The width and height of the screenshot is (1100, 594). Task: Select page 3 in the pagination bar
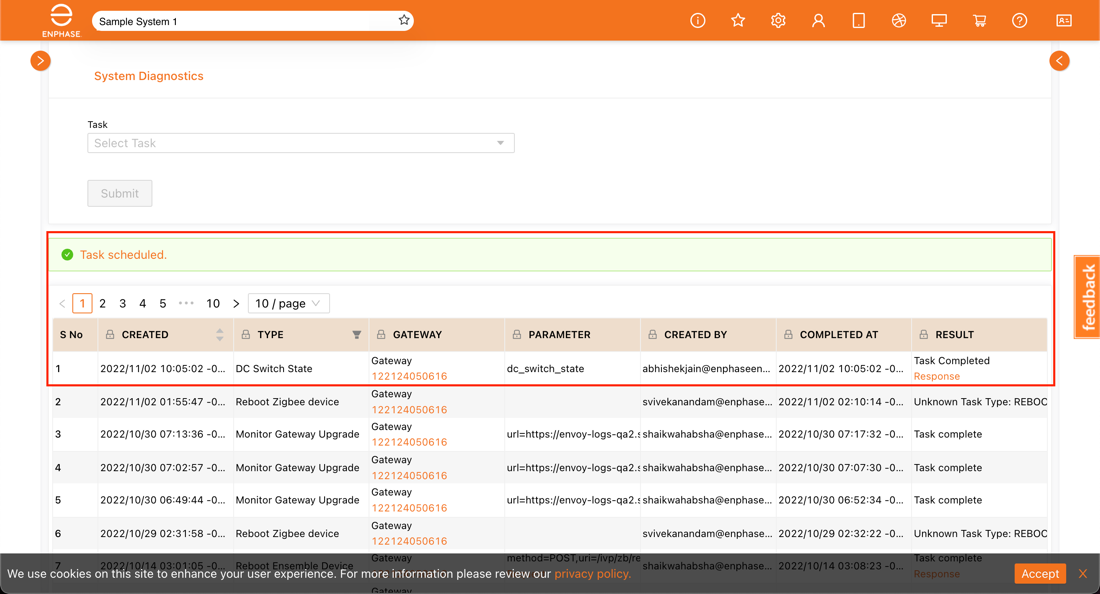(x=122, y=303)
